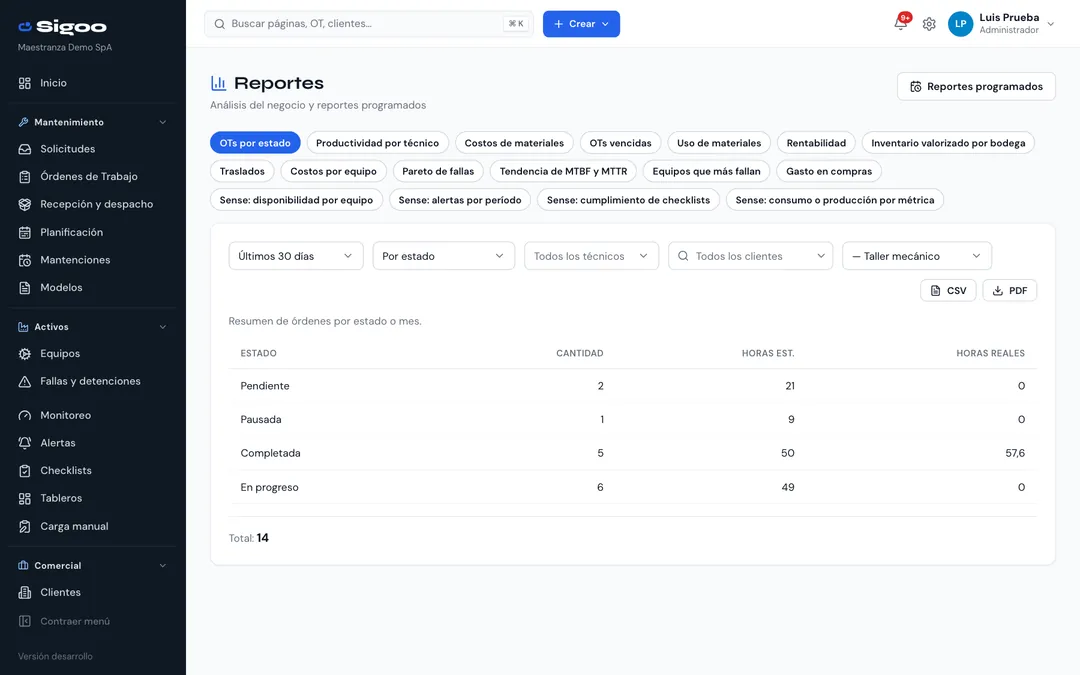Open the Luis Prueba user menu chevron

[1051, 24]
